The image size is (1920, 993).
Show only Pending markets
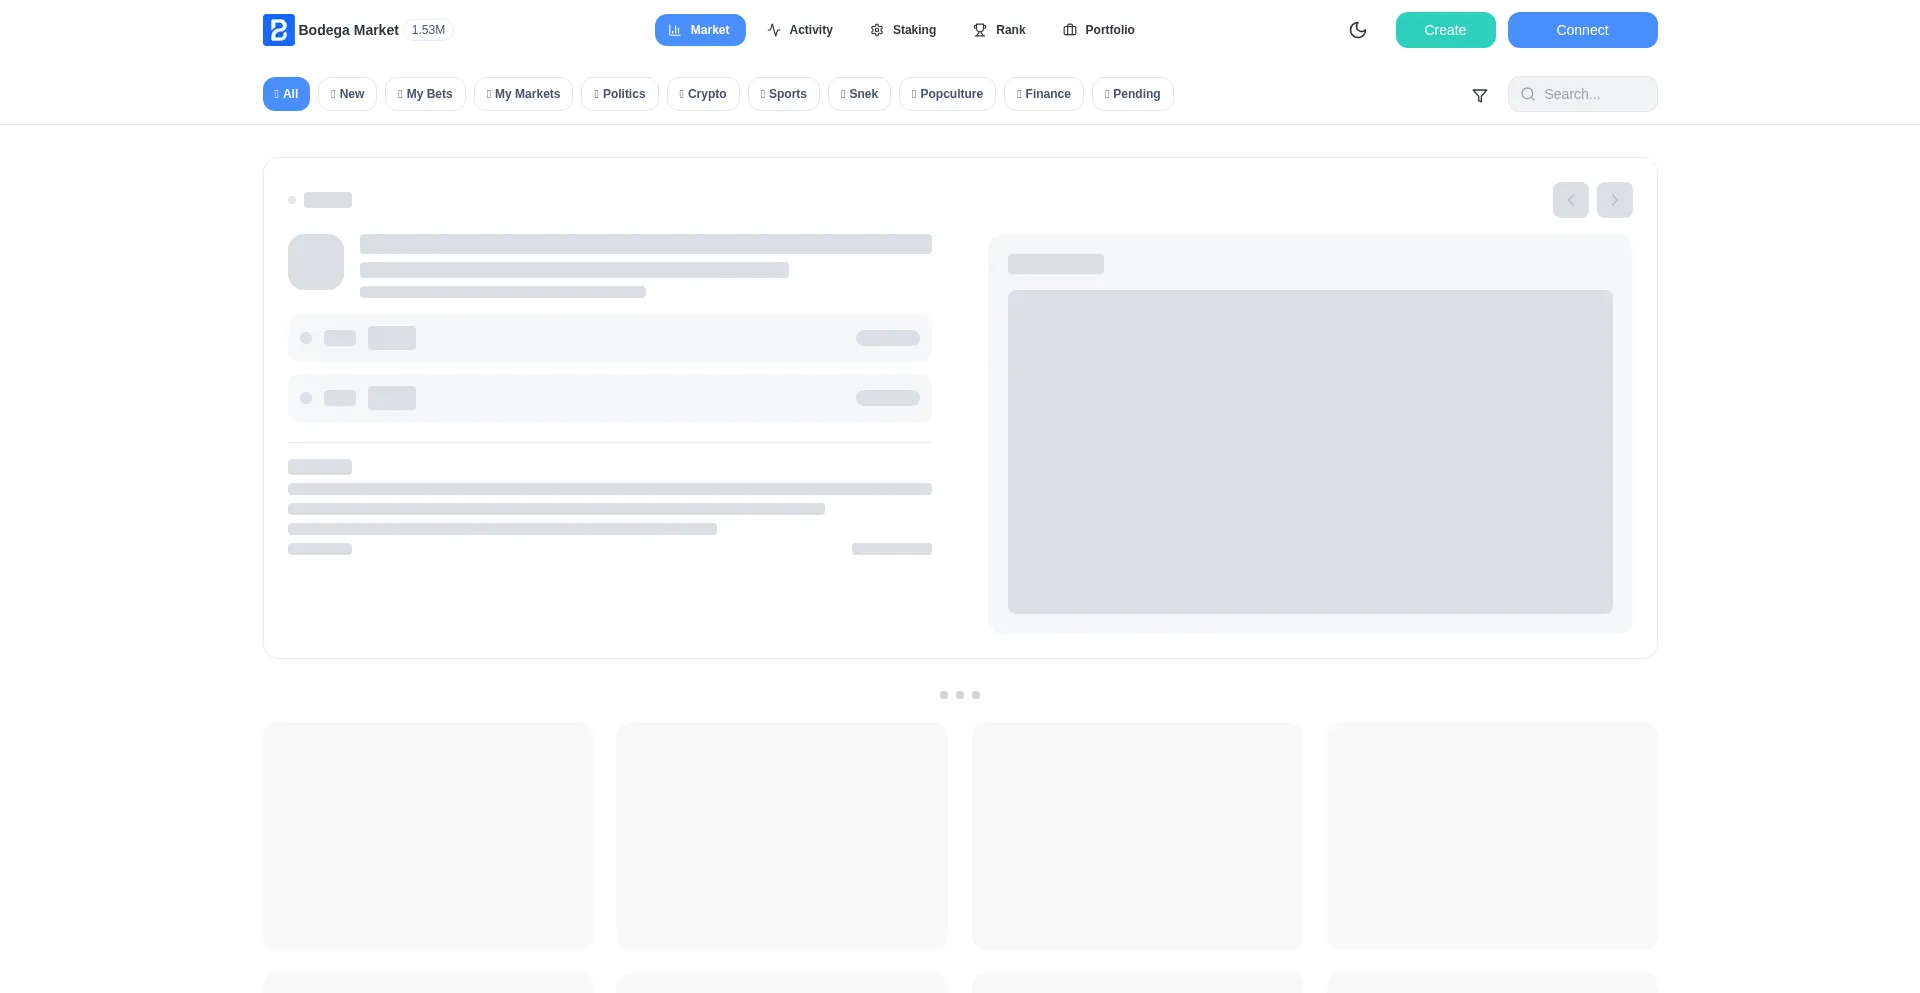(1132, 94)
